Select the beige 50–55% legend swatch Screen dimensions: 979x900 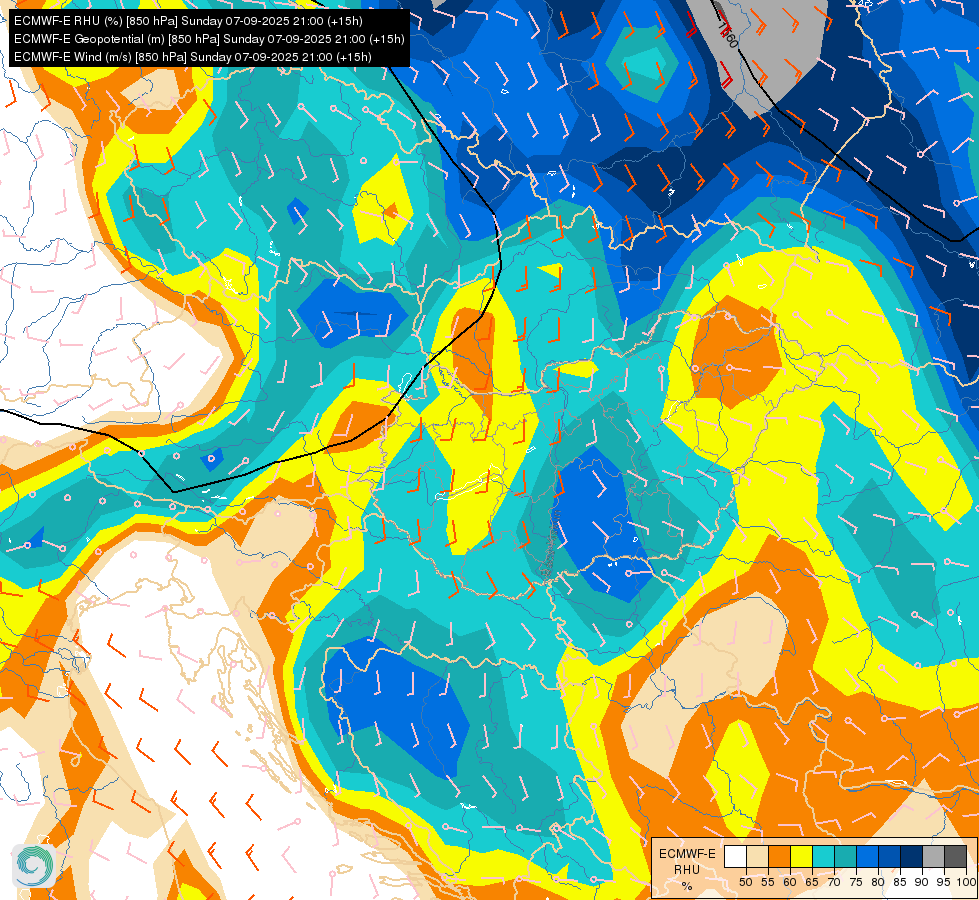point(757,857)
